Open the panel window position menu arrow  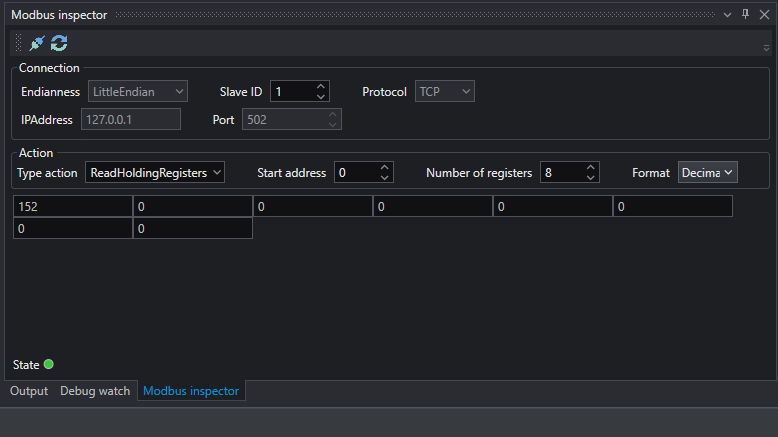pyautogui.click(x=727, y=15)
